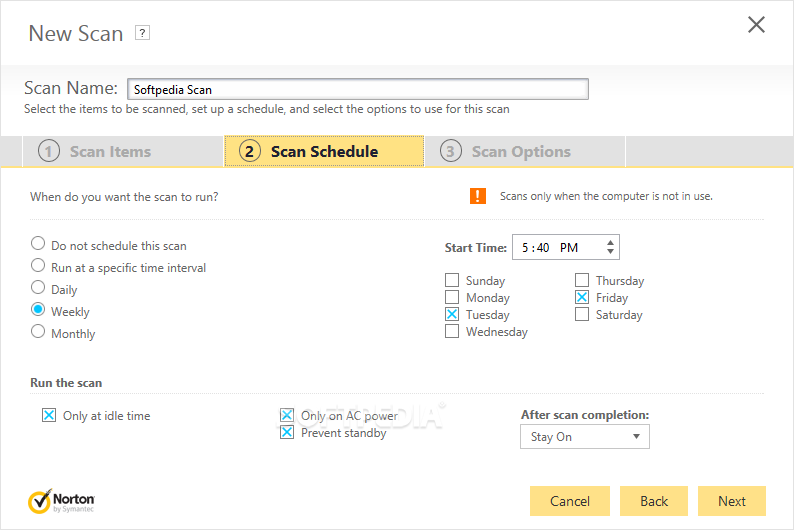The width and height of the screenshot is (794, 530).
Task: Enable the Saturday checkbox
Action: pos(582,314)
